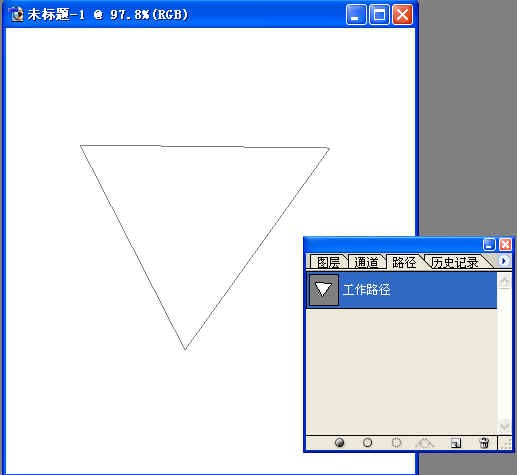Close the 未标题-1 document window
Screen dimensions: 517x475
(402, 15)
